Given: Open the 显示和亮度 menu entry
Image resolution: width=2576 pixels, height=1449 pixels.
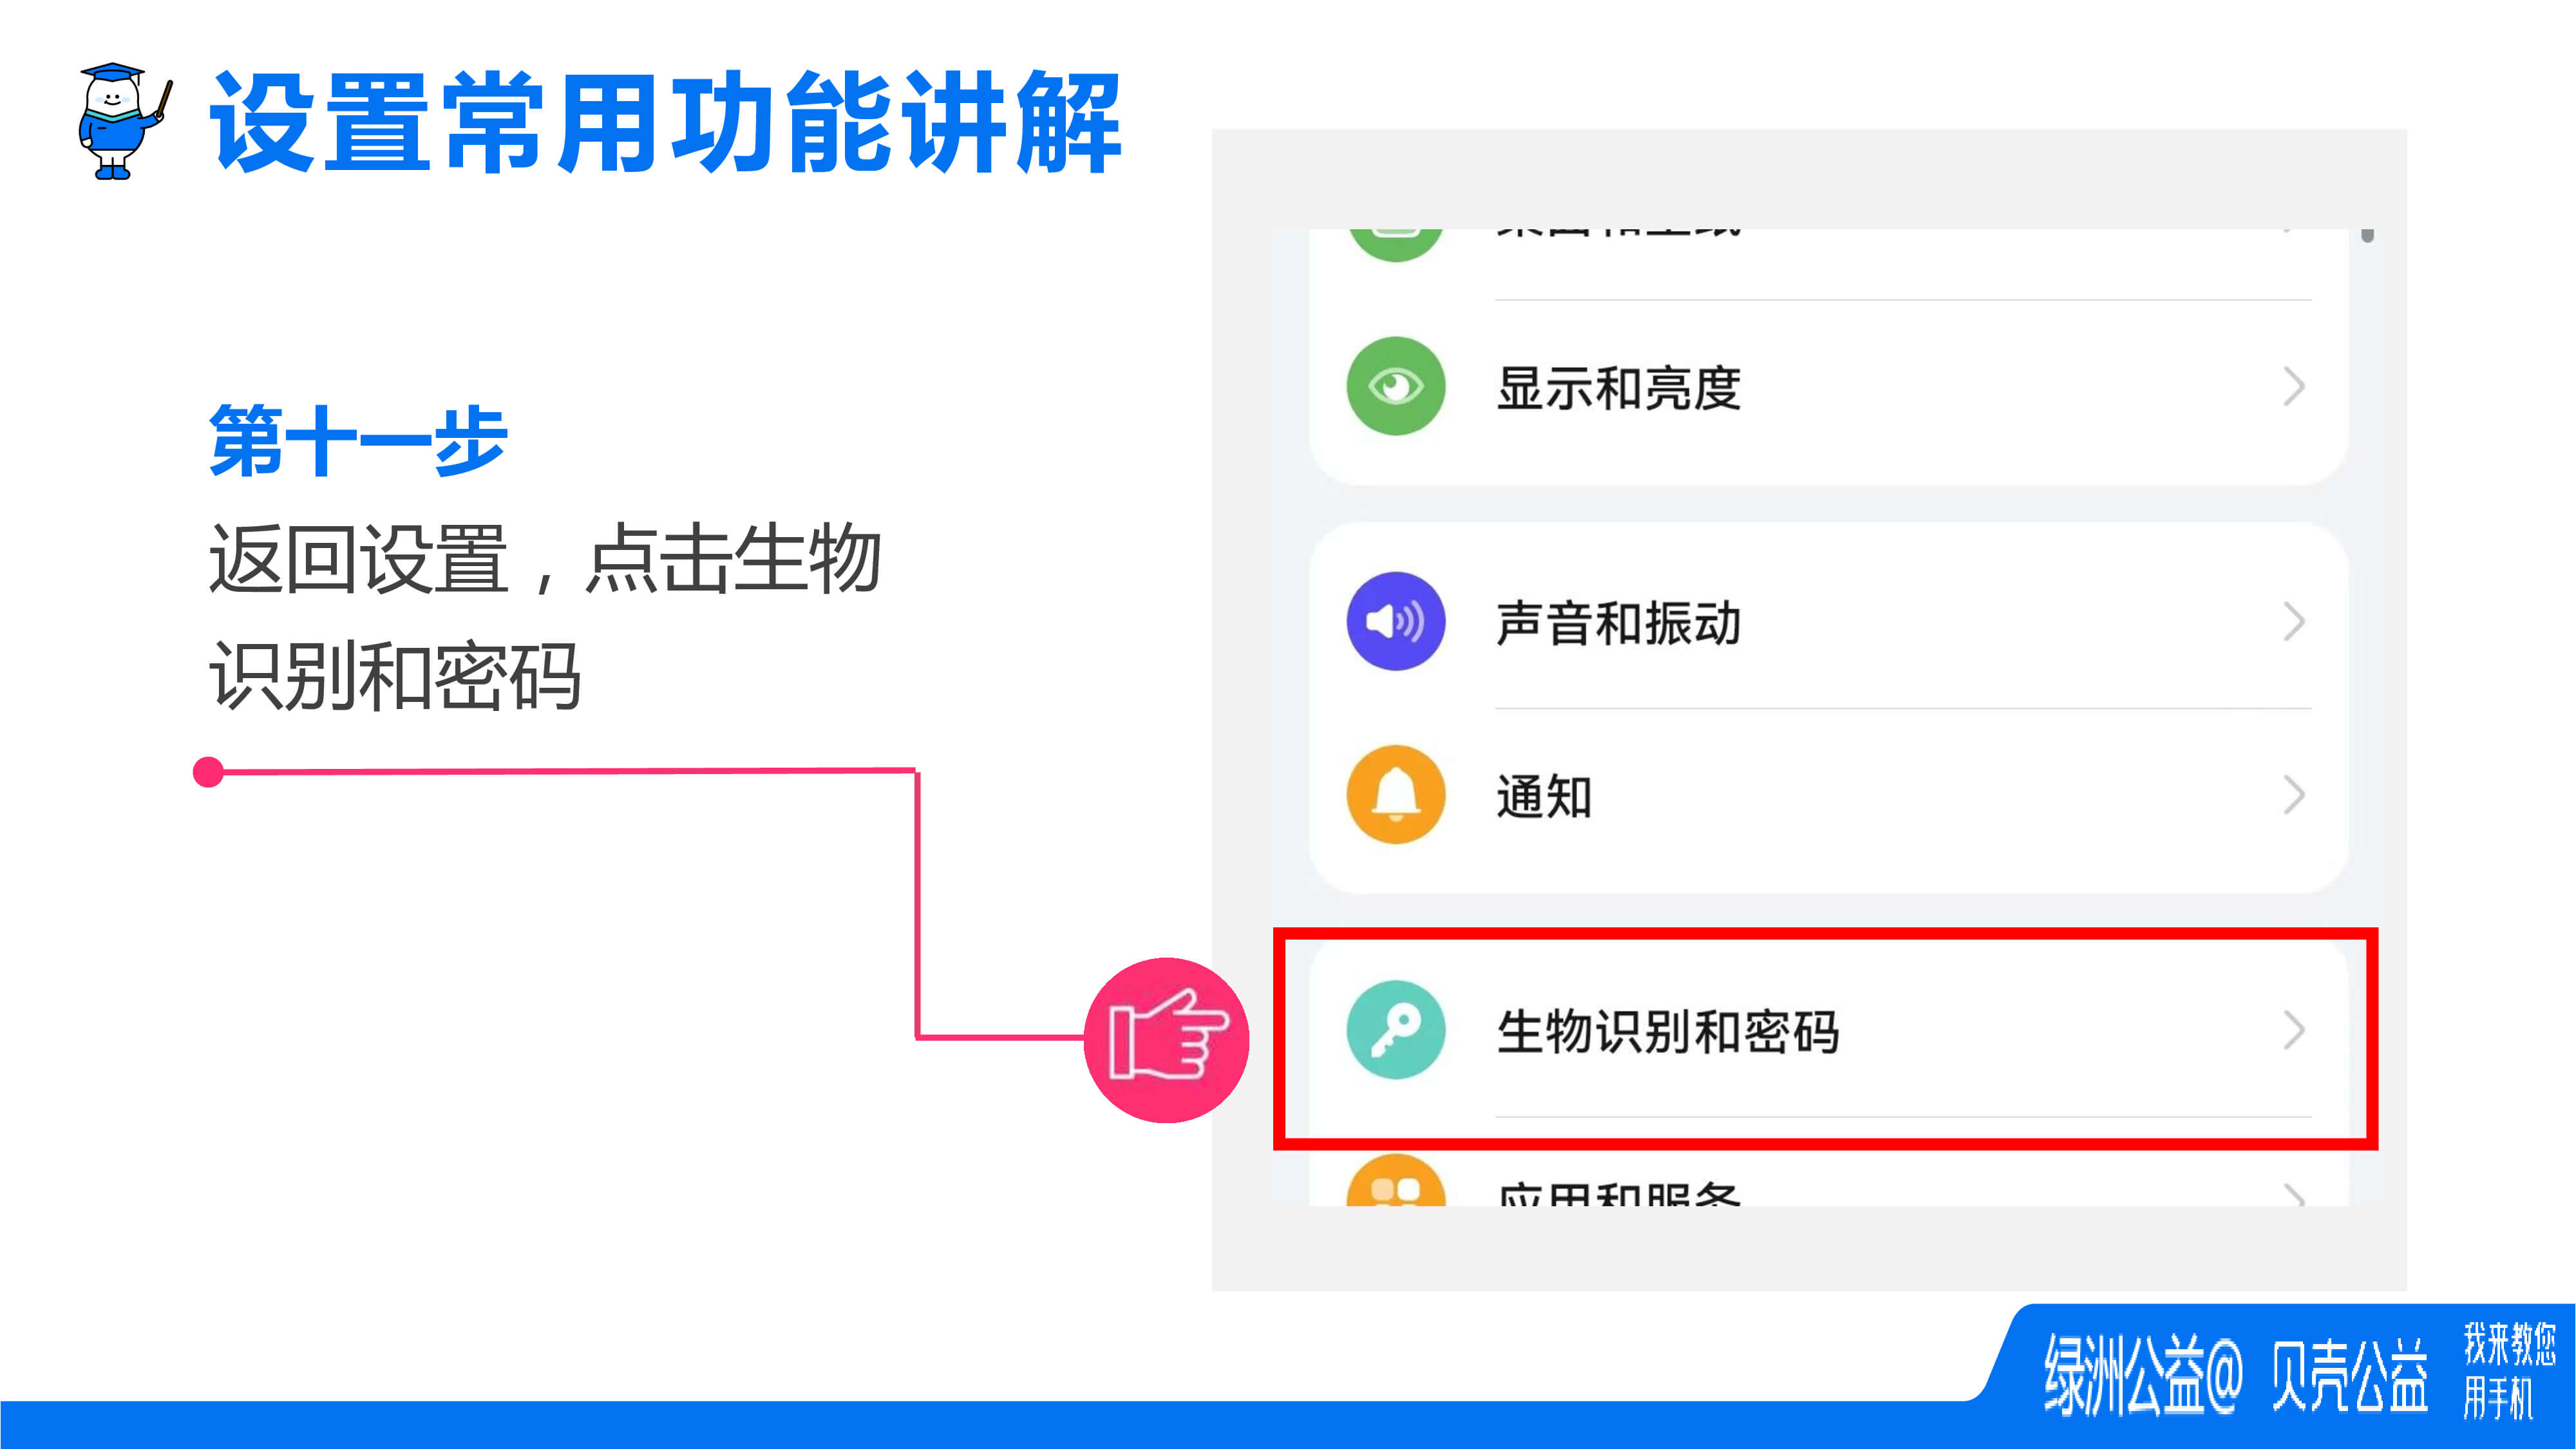Looking at the screenshot, I should 1828,387.
